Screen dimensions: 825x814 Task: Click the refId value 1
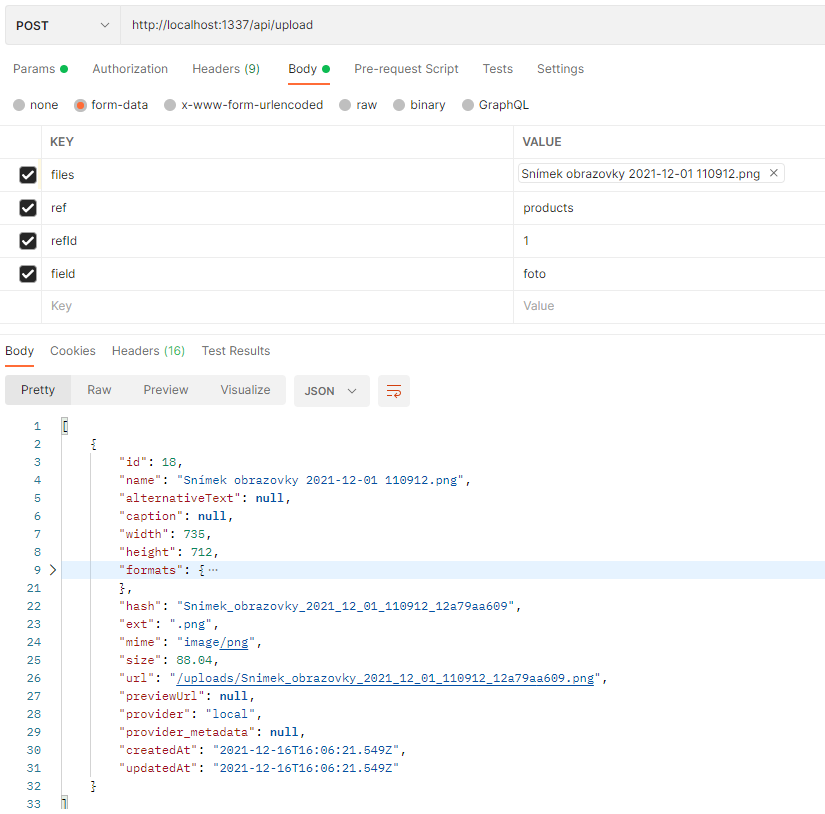click(x=669, y=241)
